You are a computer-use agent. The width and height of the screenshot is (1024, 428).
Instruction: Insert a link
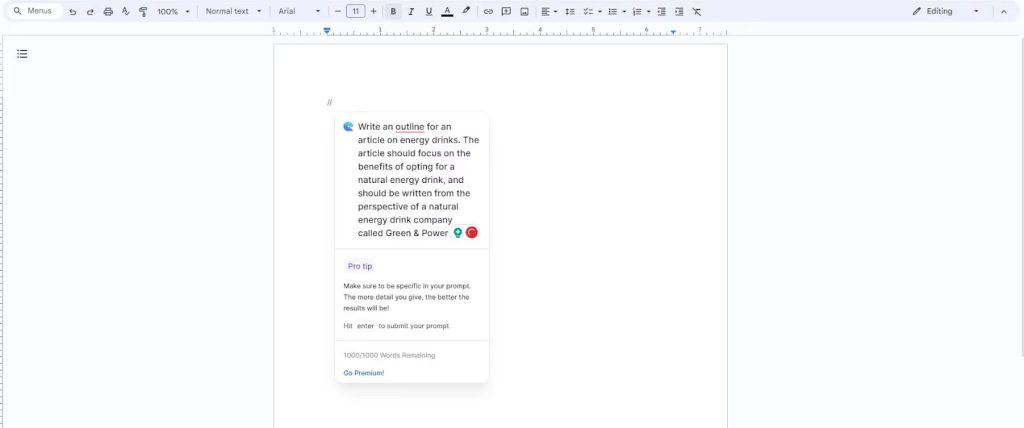pyautogui.click(x=488, y=12)
